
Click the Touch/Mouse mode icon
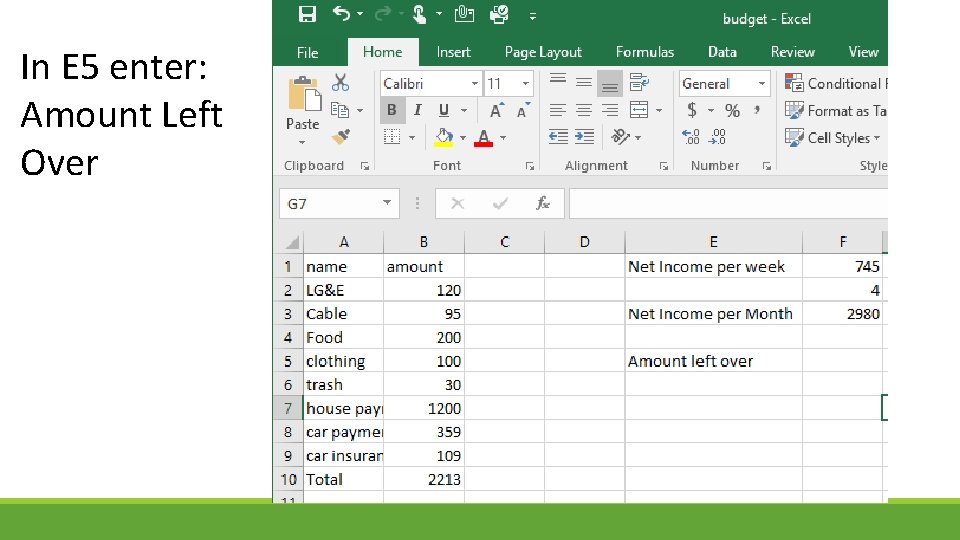click(x=419, y=14)
